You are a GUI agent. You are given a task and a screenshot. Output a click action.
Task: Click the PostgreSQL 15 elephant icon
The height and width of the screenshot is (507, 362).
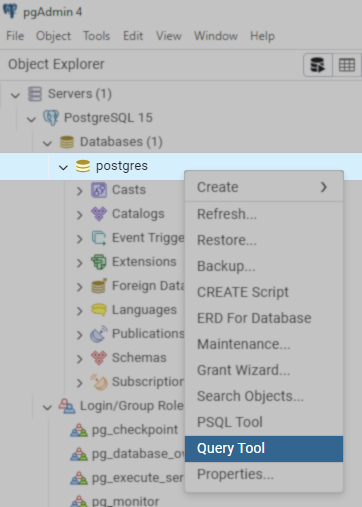pyautogui.click(x=51, y=118)
